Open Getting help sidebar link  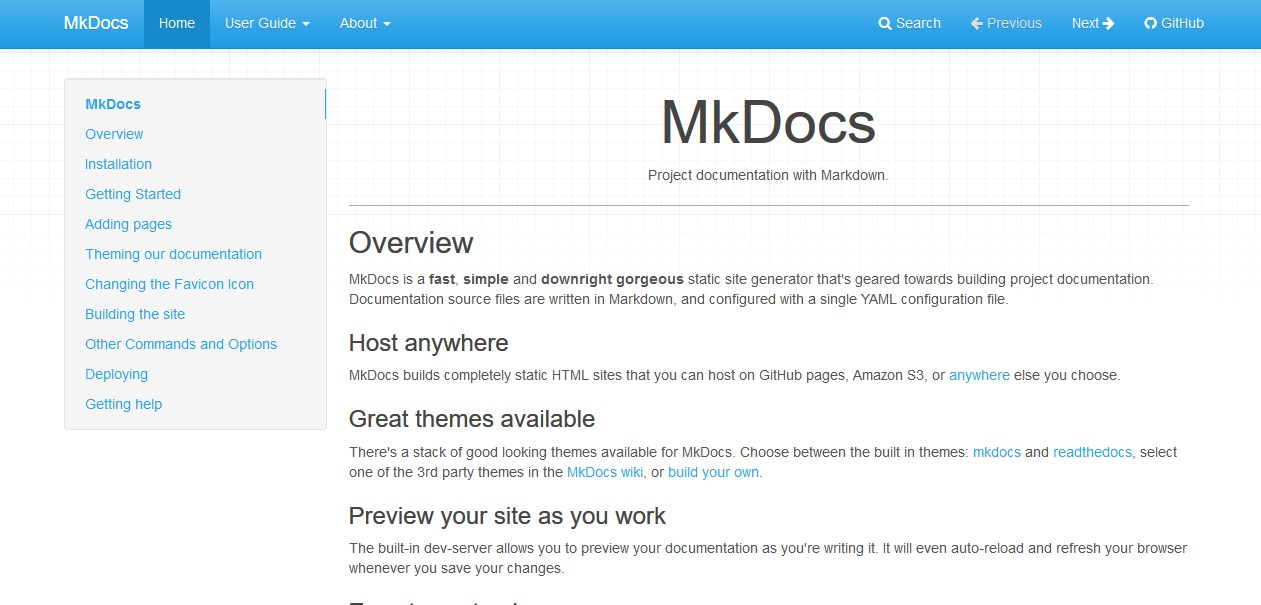(123, 404)
